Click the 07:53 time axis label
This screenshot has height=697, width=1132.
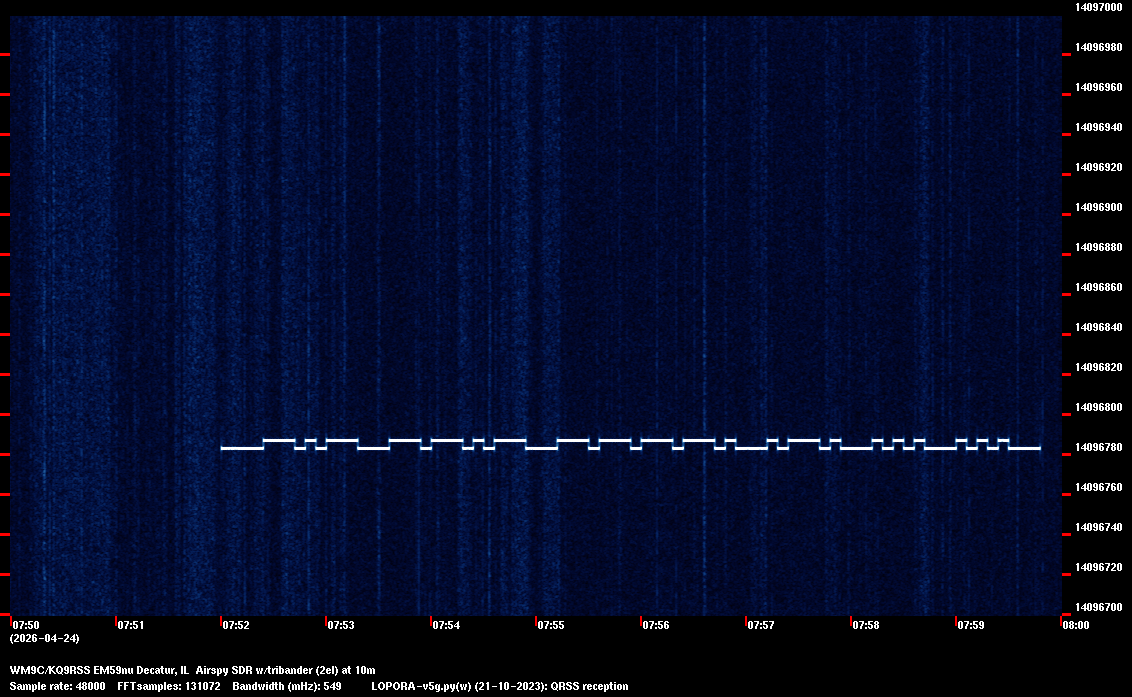[341, 625]
